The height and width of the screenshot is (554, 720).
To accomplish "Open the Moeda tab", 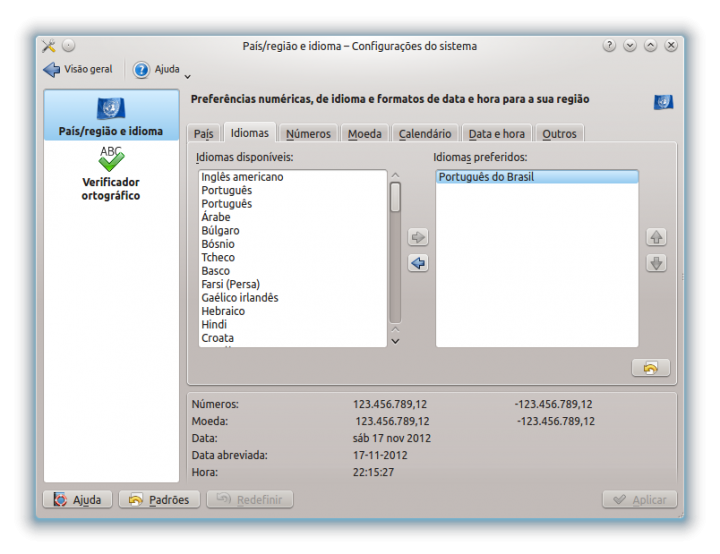I will coord(365,134).
